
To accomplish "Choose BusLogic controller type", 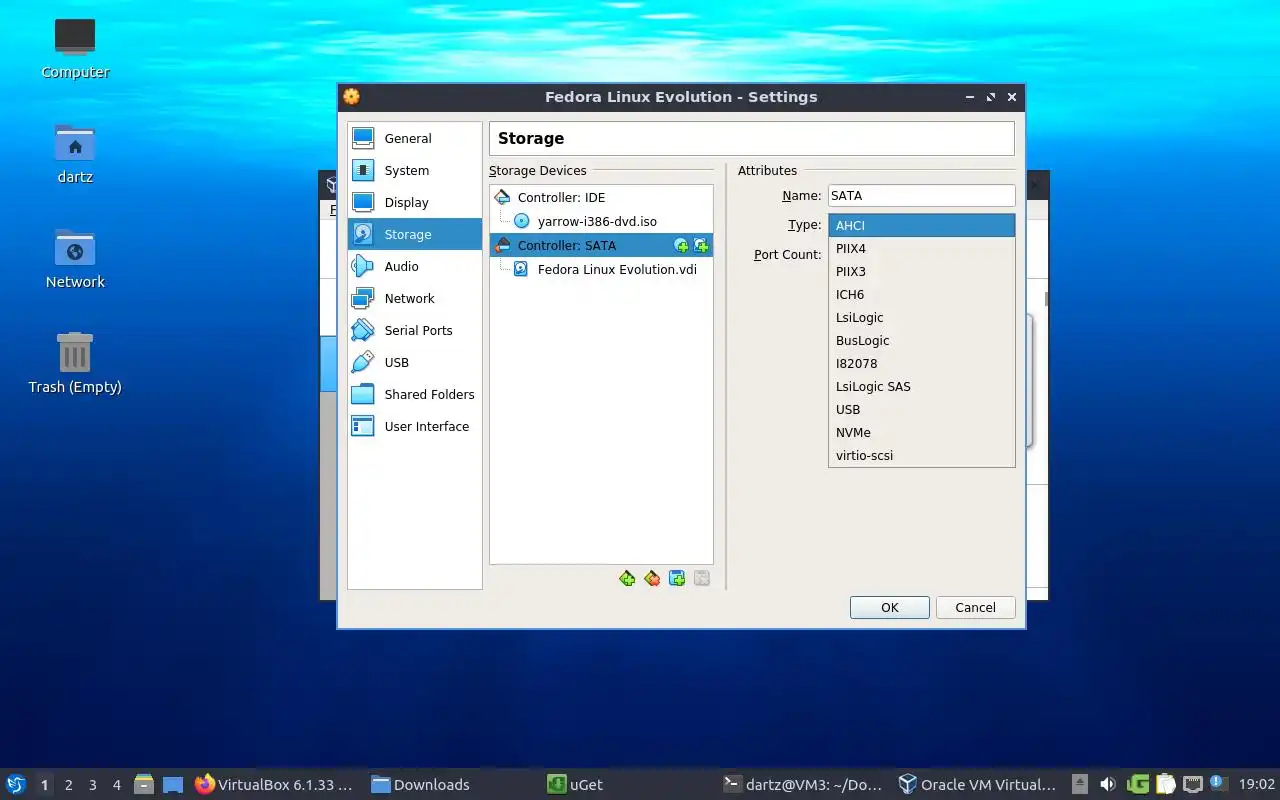I will coord(922,340).
